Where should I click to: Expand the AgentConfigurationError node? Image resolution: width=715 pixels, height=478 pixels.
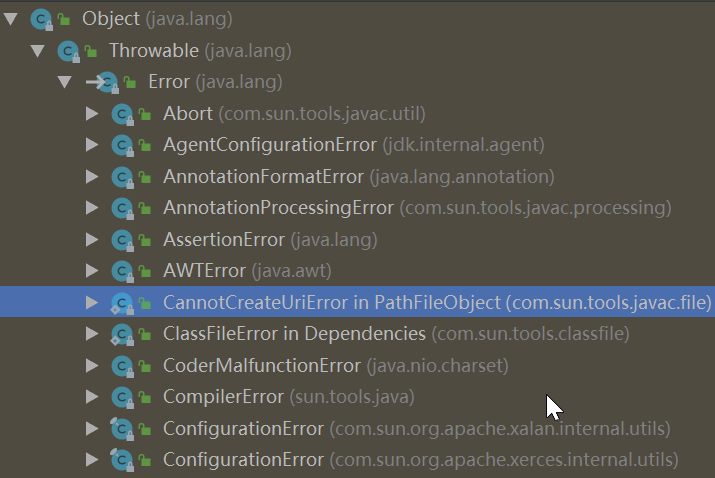(92, 145)
